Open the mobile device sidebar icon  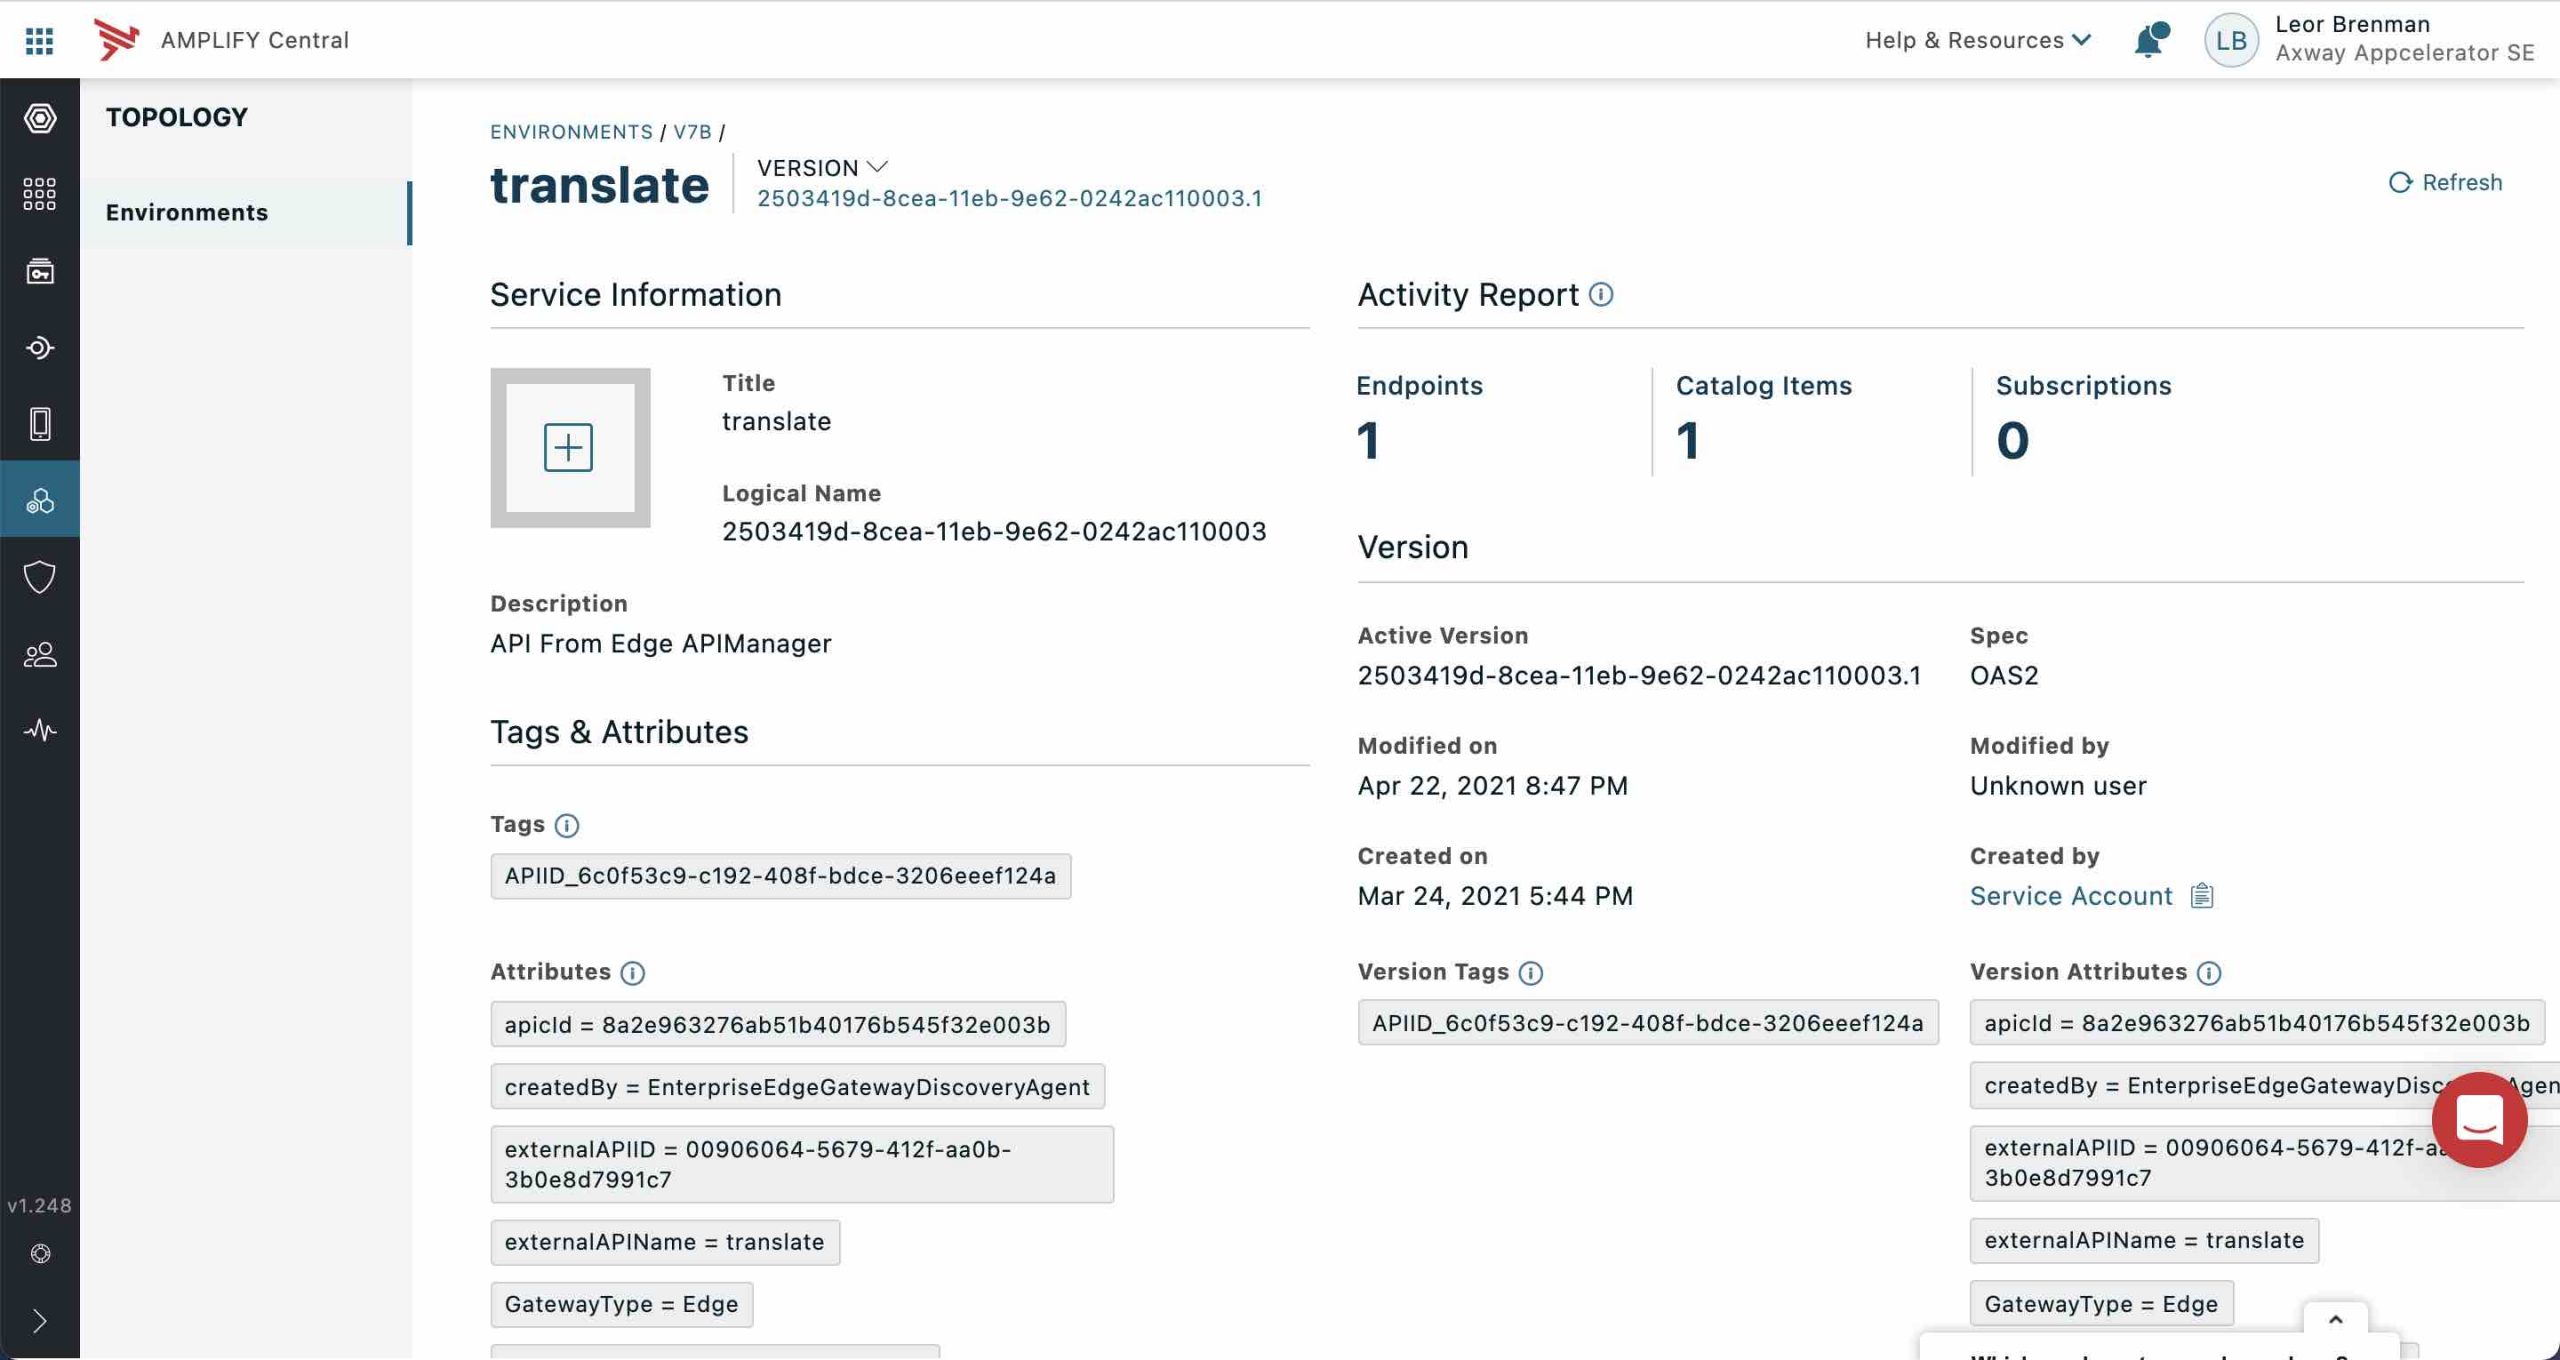40,424
